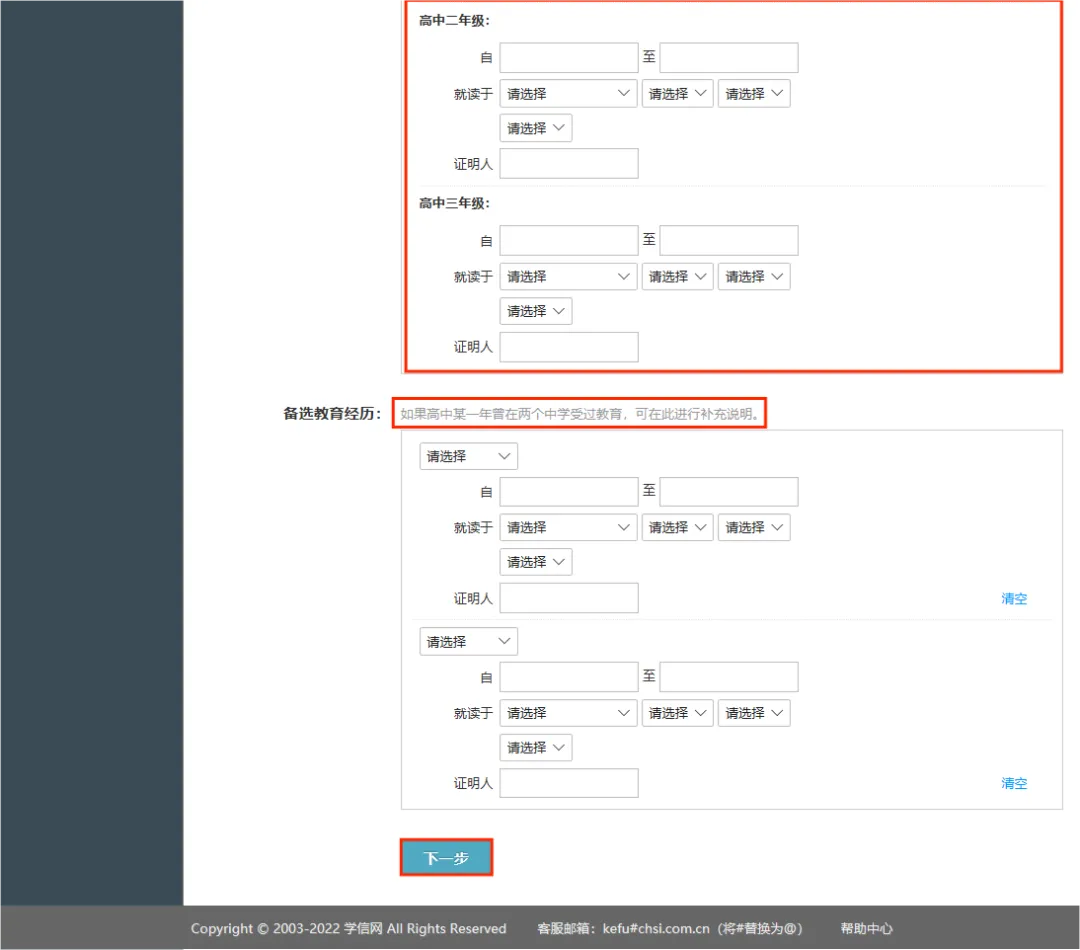Viewport: 1080px width, 950px height.
Task: Open 帮助中心 link in footer
Action: click(866, 928)
